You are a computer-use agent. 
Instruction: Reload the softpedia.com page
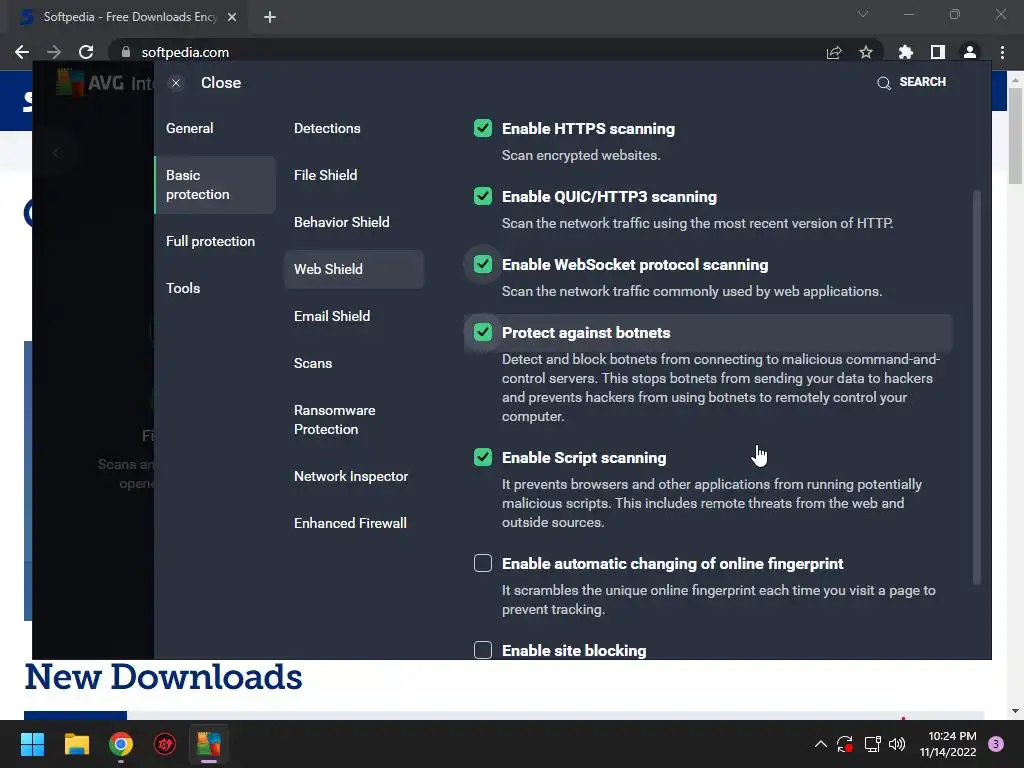pyautogui.click(x=86, y=52)
